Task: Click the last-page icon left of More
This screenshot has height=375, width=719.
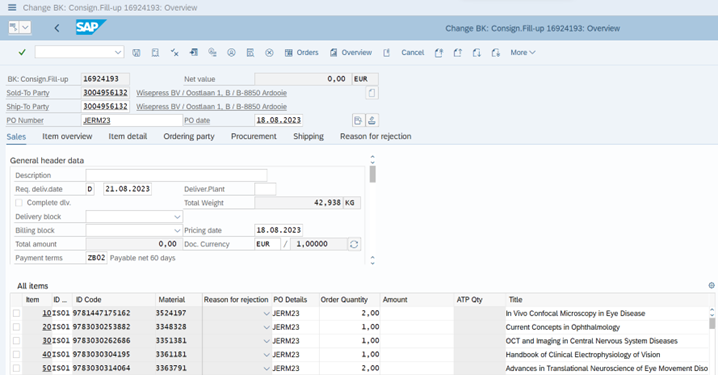Action: coord(495,53)
